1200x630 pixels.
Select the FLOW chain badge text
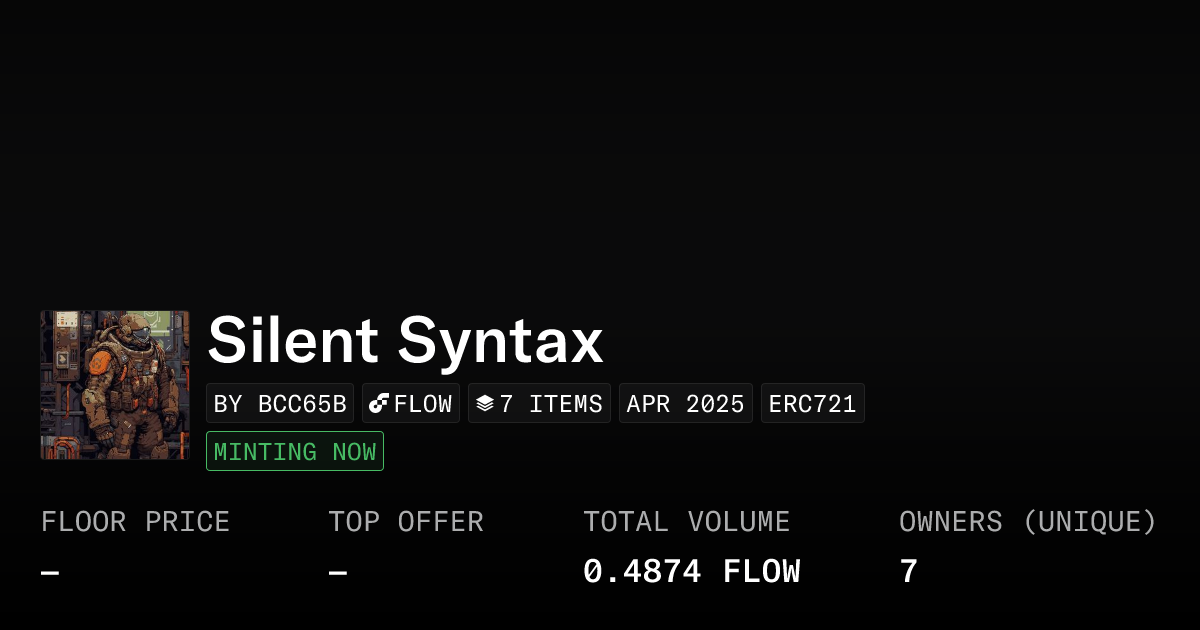click(423, 404)
